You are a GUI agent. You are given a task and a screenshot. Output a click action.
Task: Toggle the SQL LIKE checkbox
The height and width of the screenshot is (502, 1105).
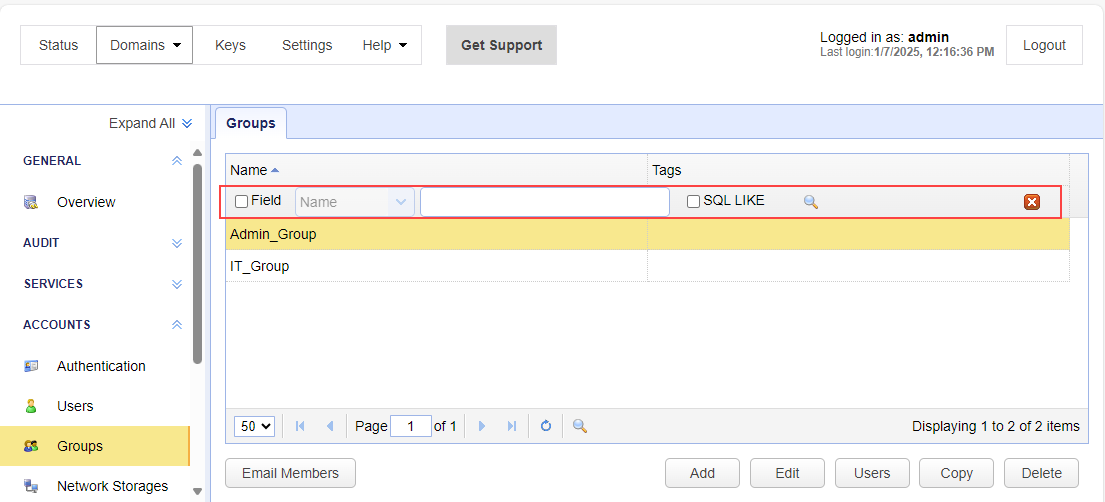693,202
